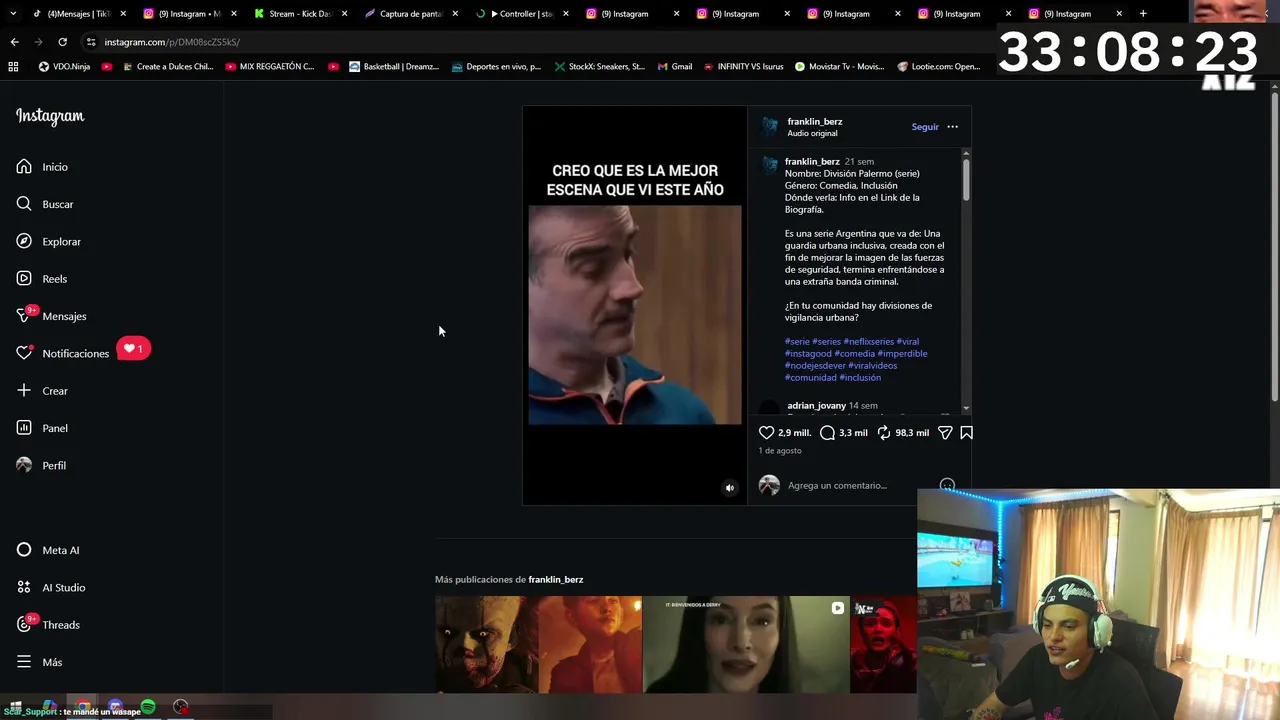
Task: Open OBS Studio from the taskbar
Action: pos(181,707)
